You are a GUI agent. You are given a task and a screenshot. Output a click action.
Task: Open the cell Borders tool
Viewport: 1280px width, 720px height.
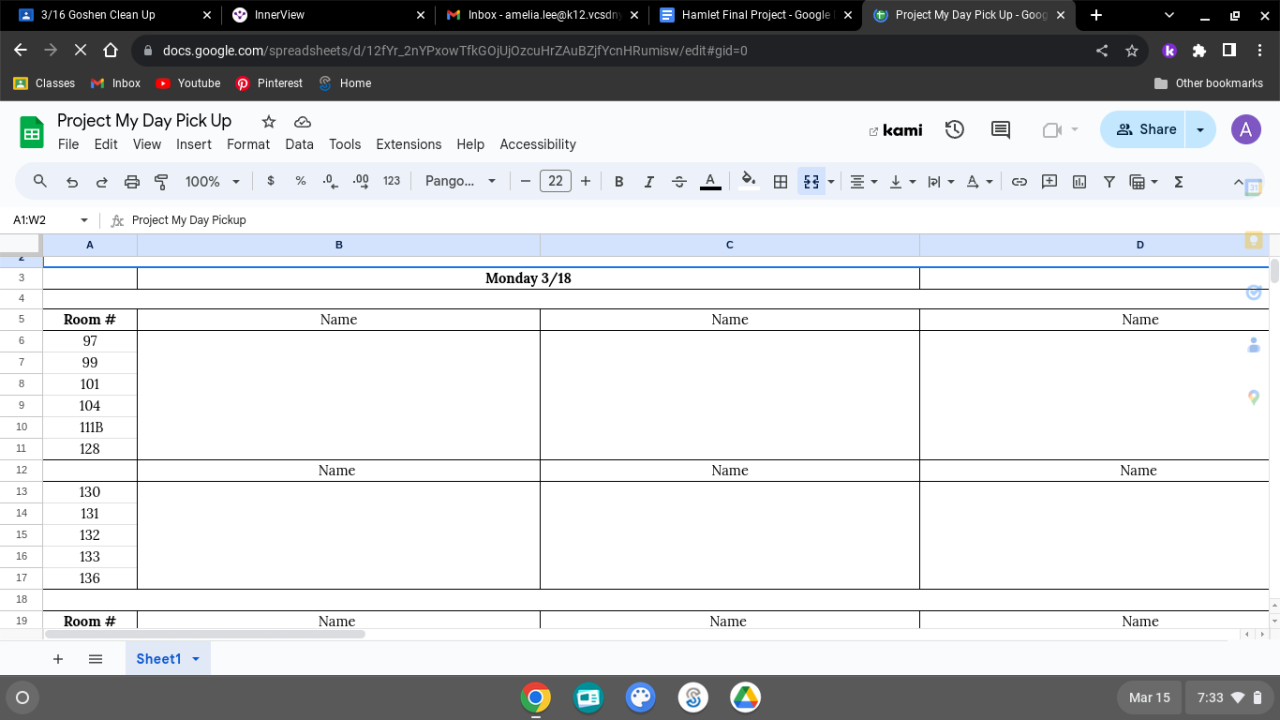click(x=781, y=182)
